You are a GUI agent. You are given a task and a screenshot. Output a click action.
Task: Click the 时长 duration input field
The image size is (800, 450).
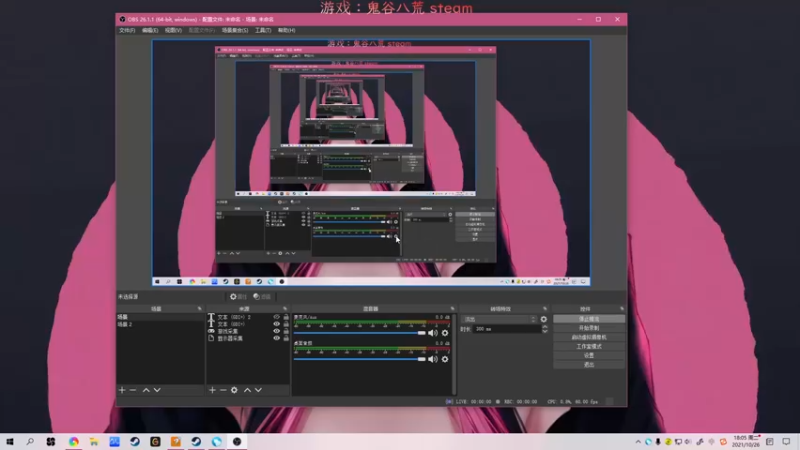coord(506,330)
